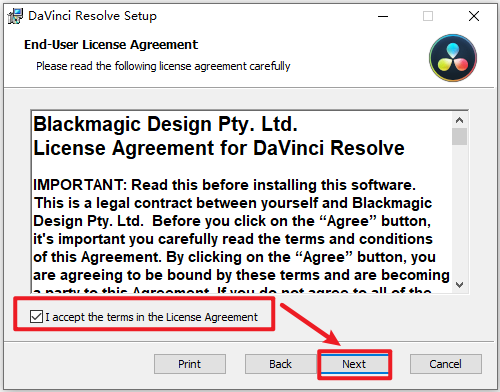Click inside the IMPORTANT paragraph of the license
Image resolution: width=500 pixels, height=392 pixels.
point(241,230)
